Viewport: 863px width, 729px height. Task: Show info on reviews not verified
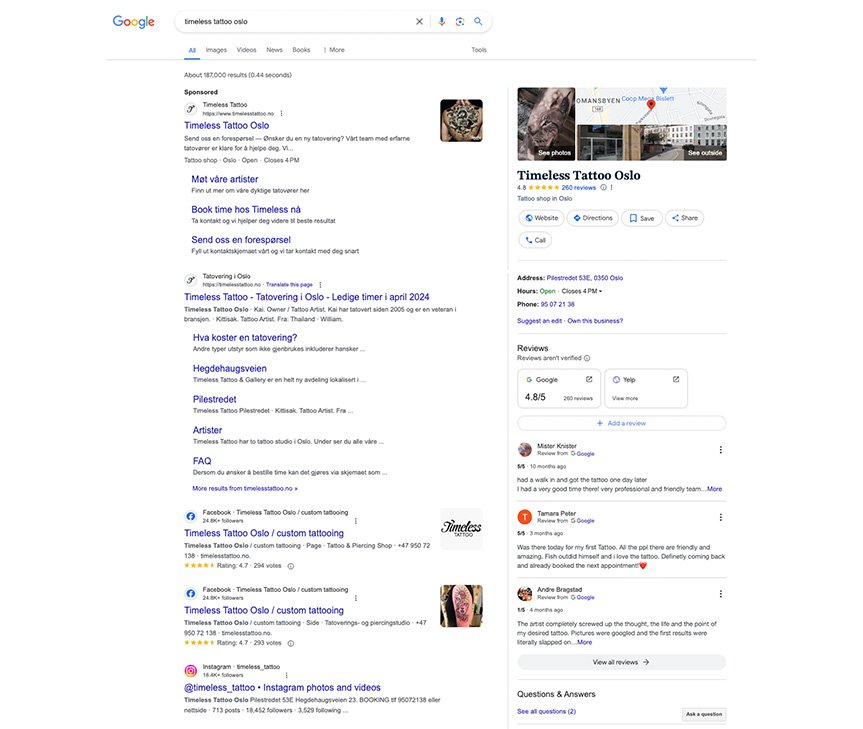coord(587,358)
